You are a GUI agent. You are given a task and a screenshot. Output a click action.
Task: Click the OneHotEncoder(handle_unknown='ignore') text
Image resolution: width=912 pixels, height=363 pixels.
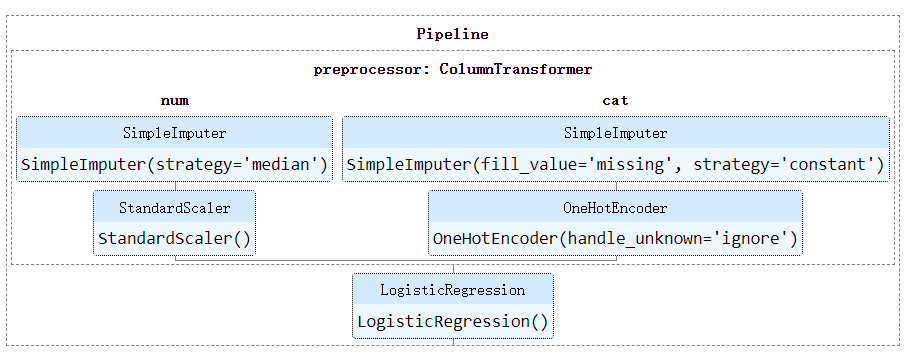coord(615,239)
